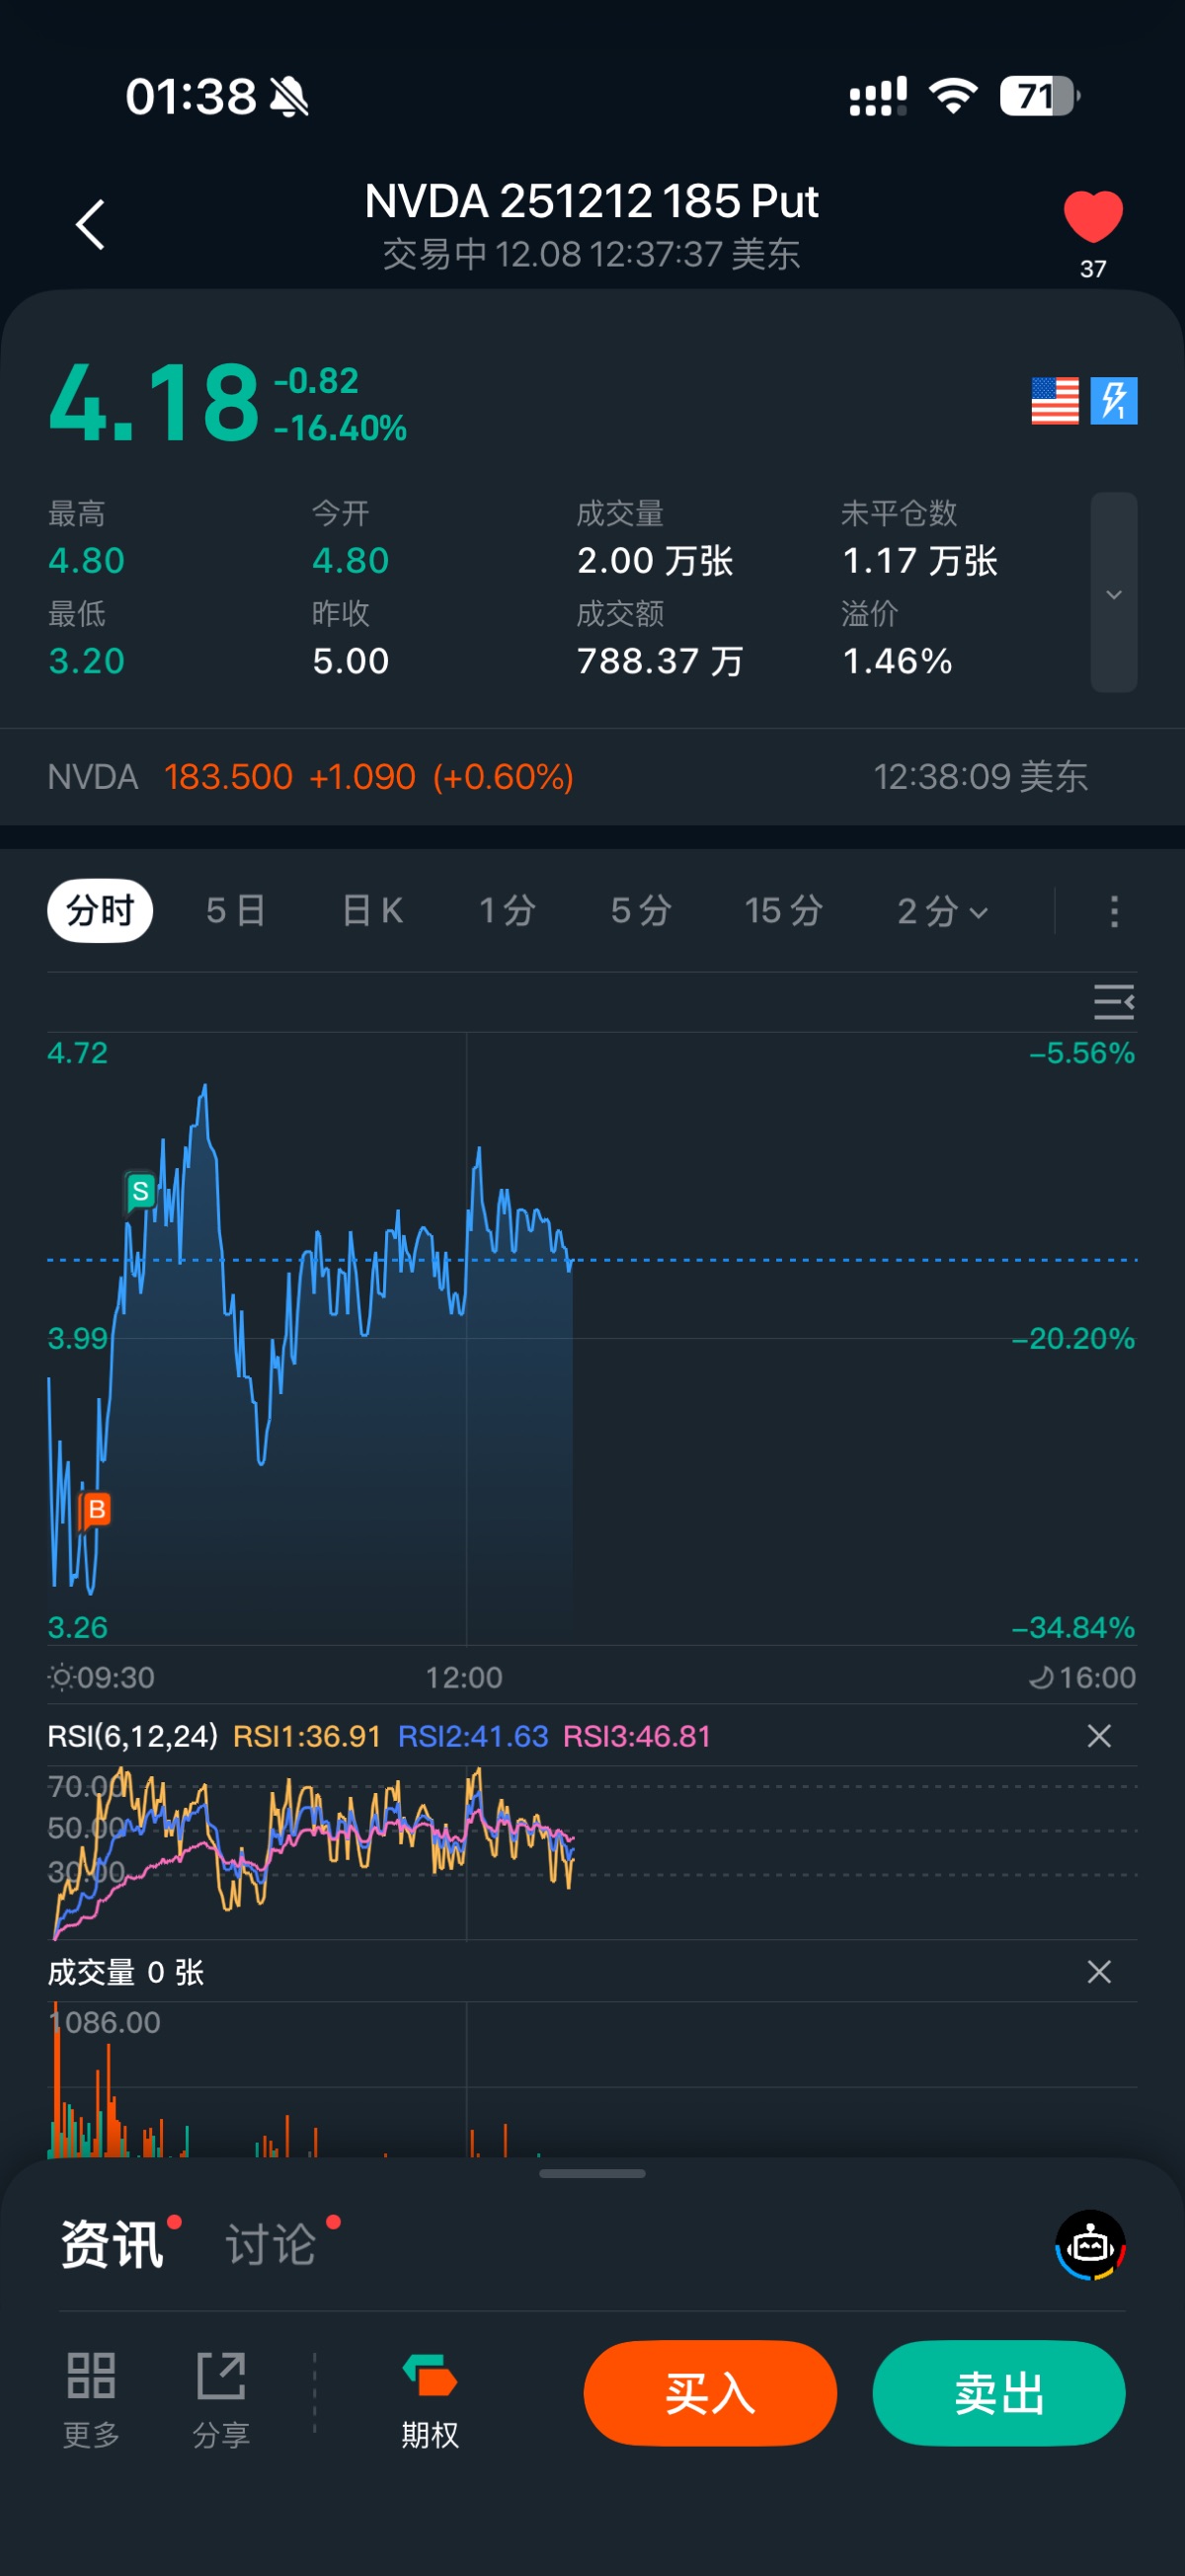Tap the RSI1:36.91 reading

pos(307,1736)
